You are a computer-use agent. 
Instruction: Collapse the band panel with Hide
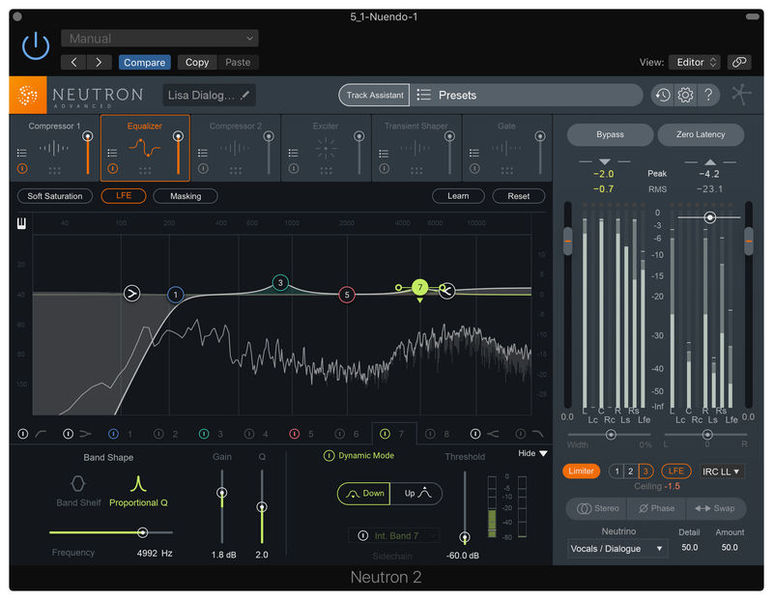pyautogui.click(x=532, y=453)
